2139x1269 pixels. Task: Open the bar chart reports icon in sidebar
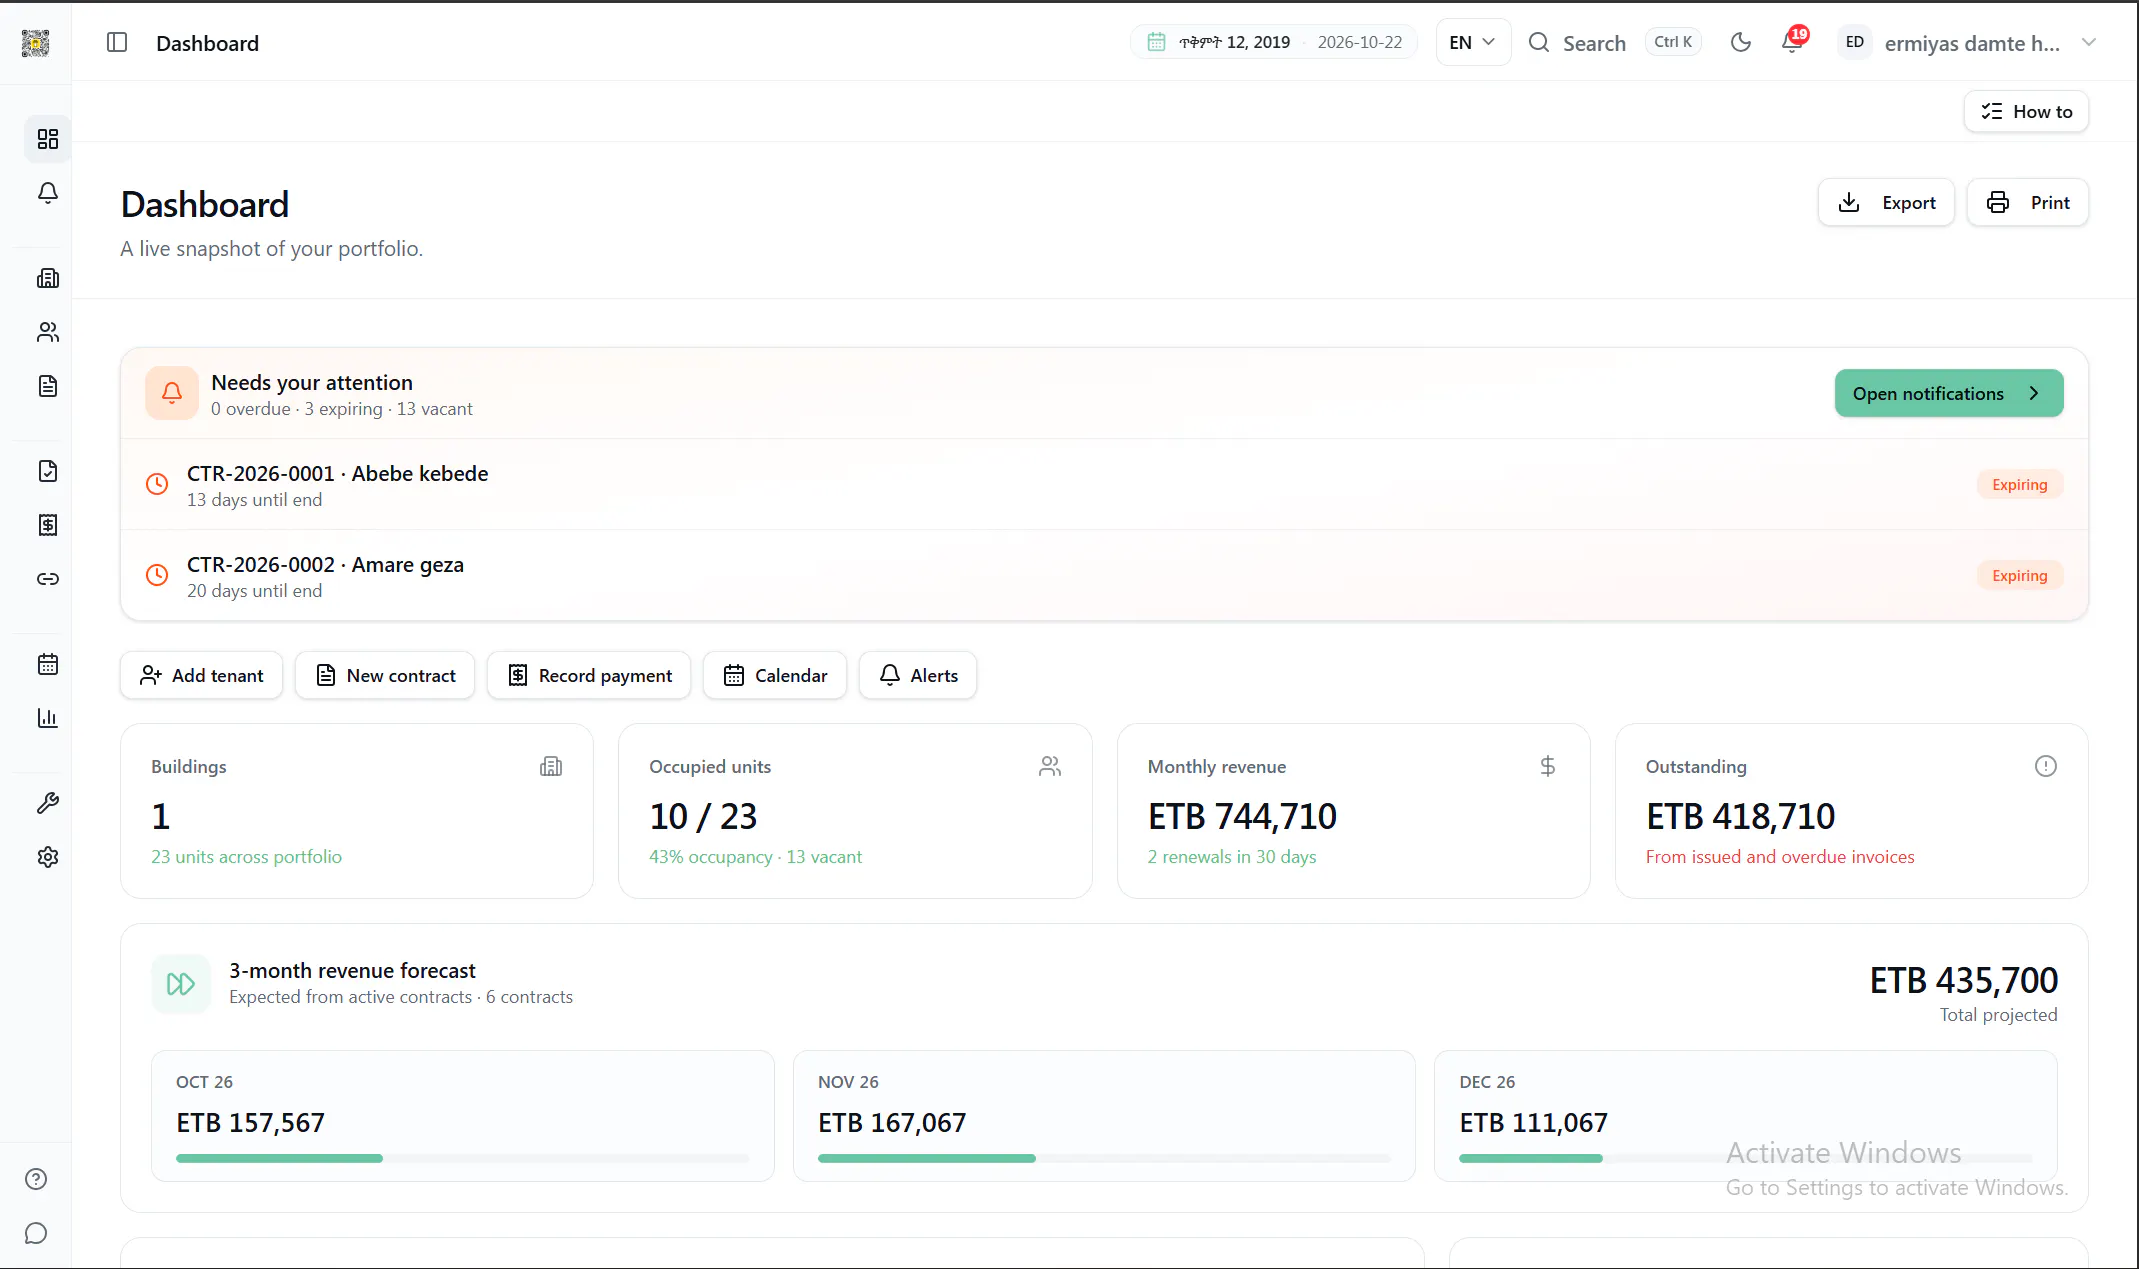[x=48, y=718]
